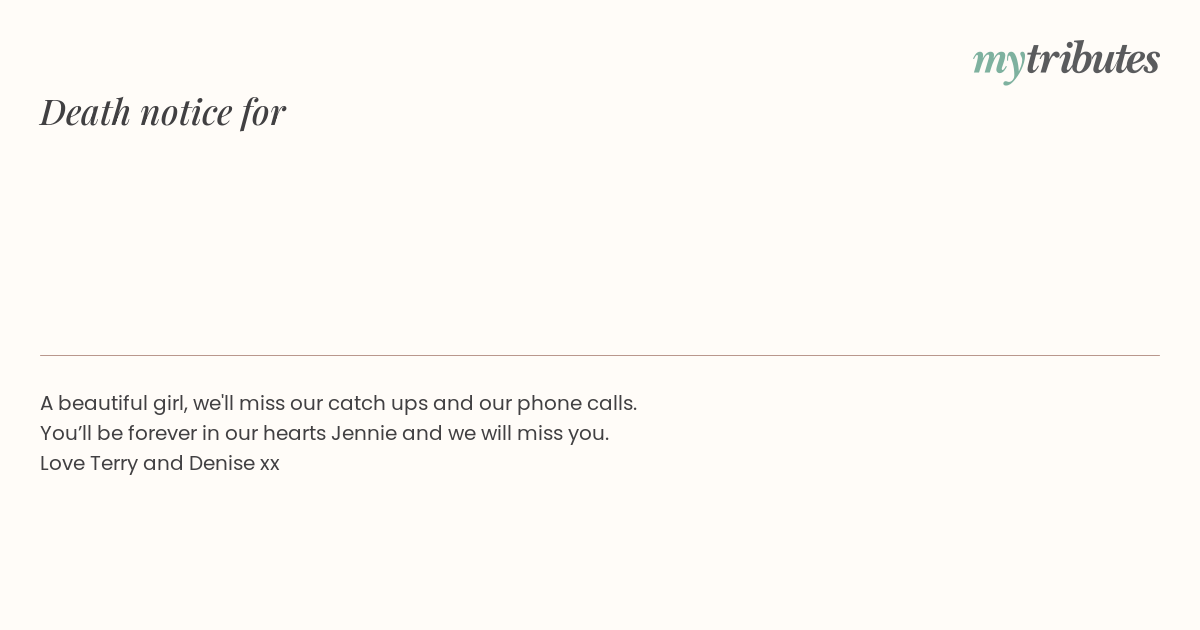The width and height of the screenshot is (1200, 630).
Task: Click the "xx" ending the sign-off
Action: click(x=270, y=464)
